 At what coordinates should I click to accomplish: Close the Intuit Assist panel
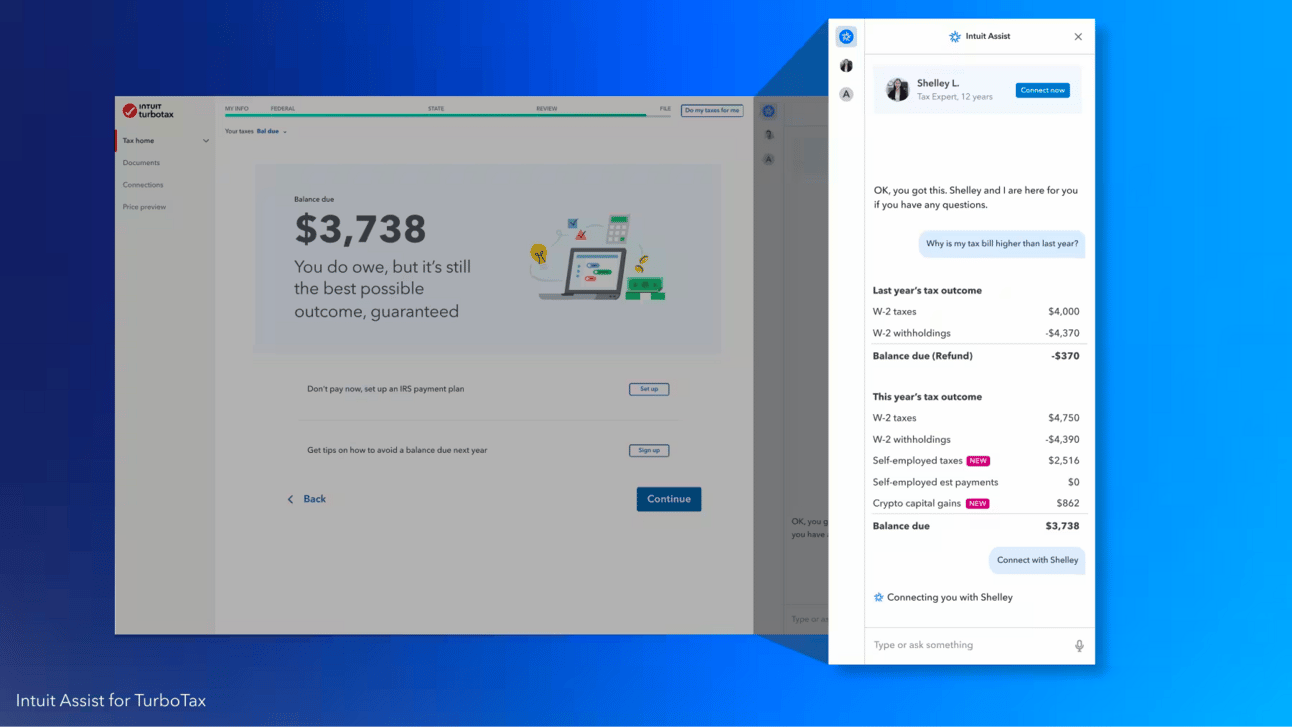1078,37
